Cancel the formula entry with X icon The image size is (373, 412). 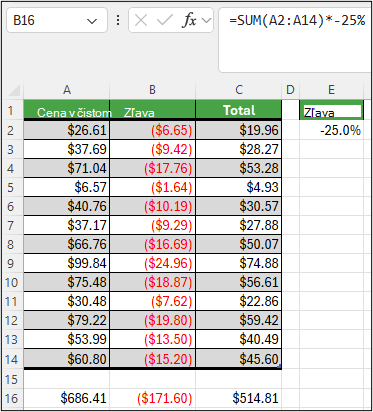coord(141,21)
